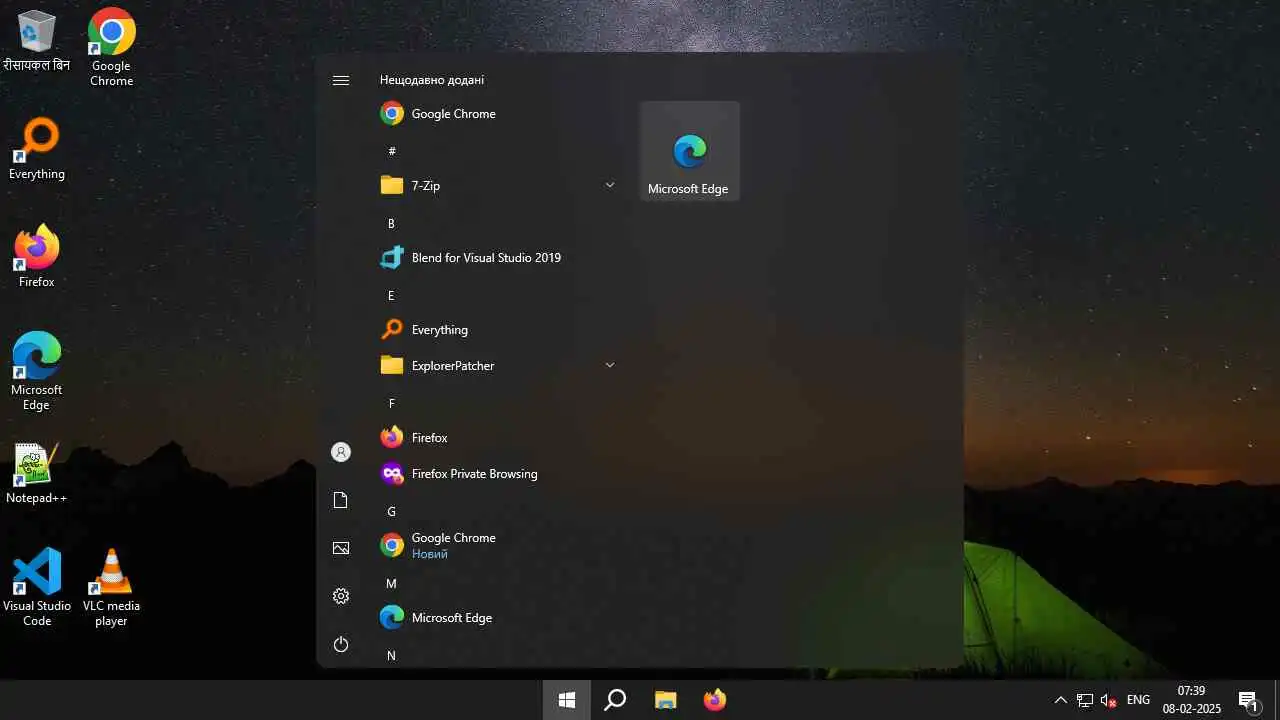The height and width of the screenshot is (720, 1280).
Task: Click the B letter header
Action: click(x=391, y=223)
